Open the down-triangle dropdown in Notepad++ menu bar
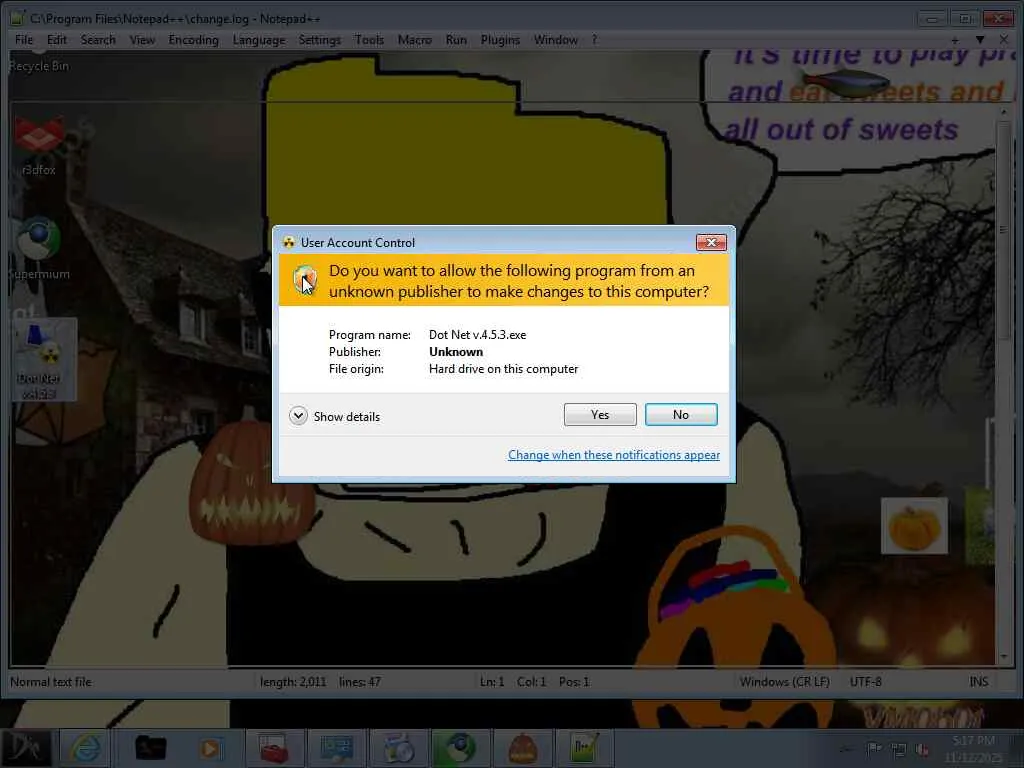Screen dimensions: 1024x768 coord(980,40)
